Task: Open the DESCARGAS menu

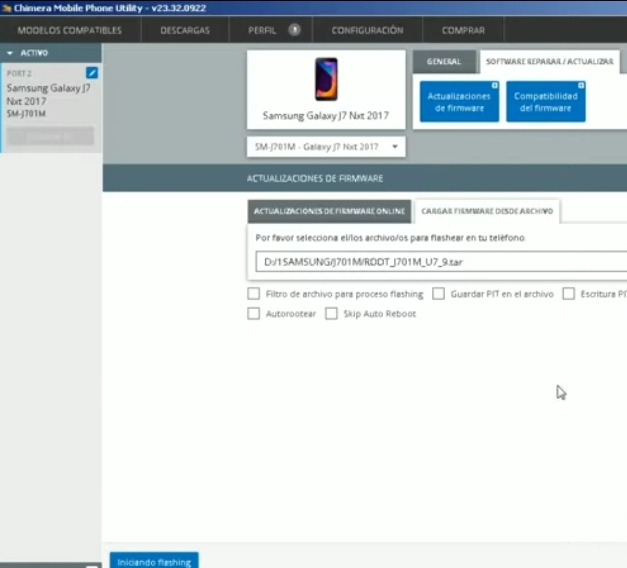Action: pyautogui.click(x=185, y=30)
